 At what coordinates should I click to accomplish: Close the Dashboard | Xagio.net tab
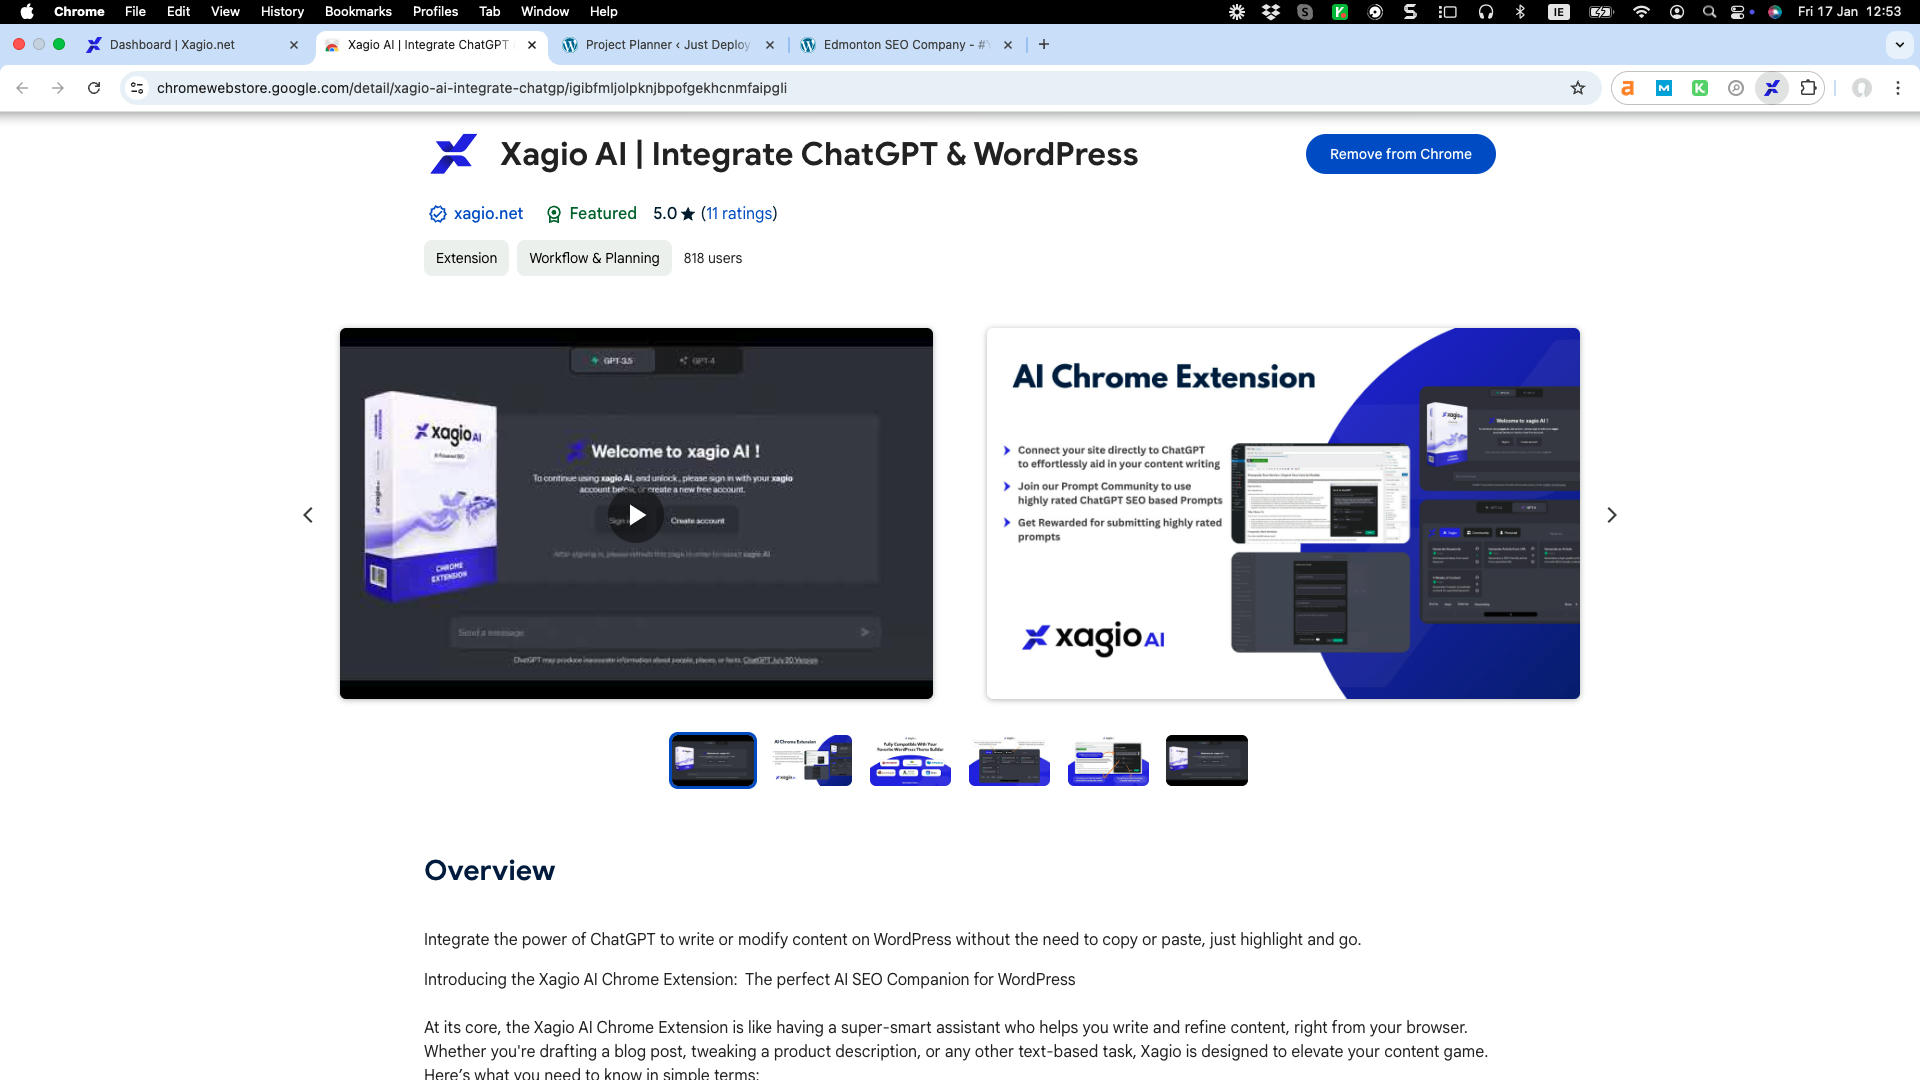(x=294, y=45)
